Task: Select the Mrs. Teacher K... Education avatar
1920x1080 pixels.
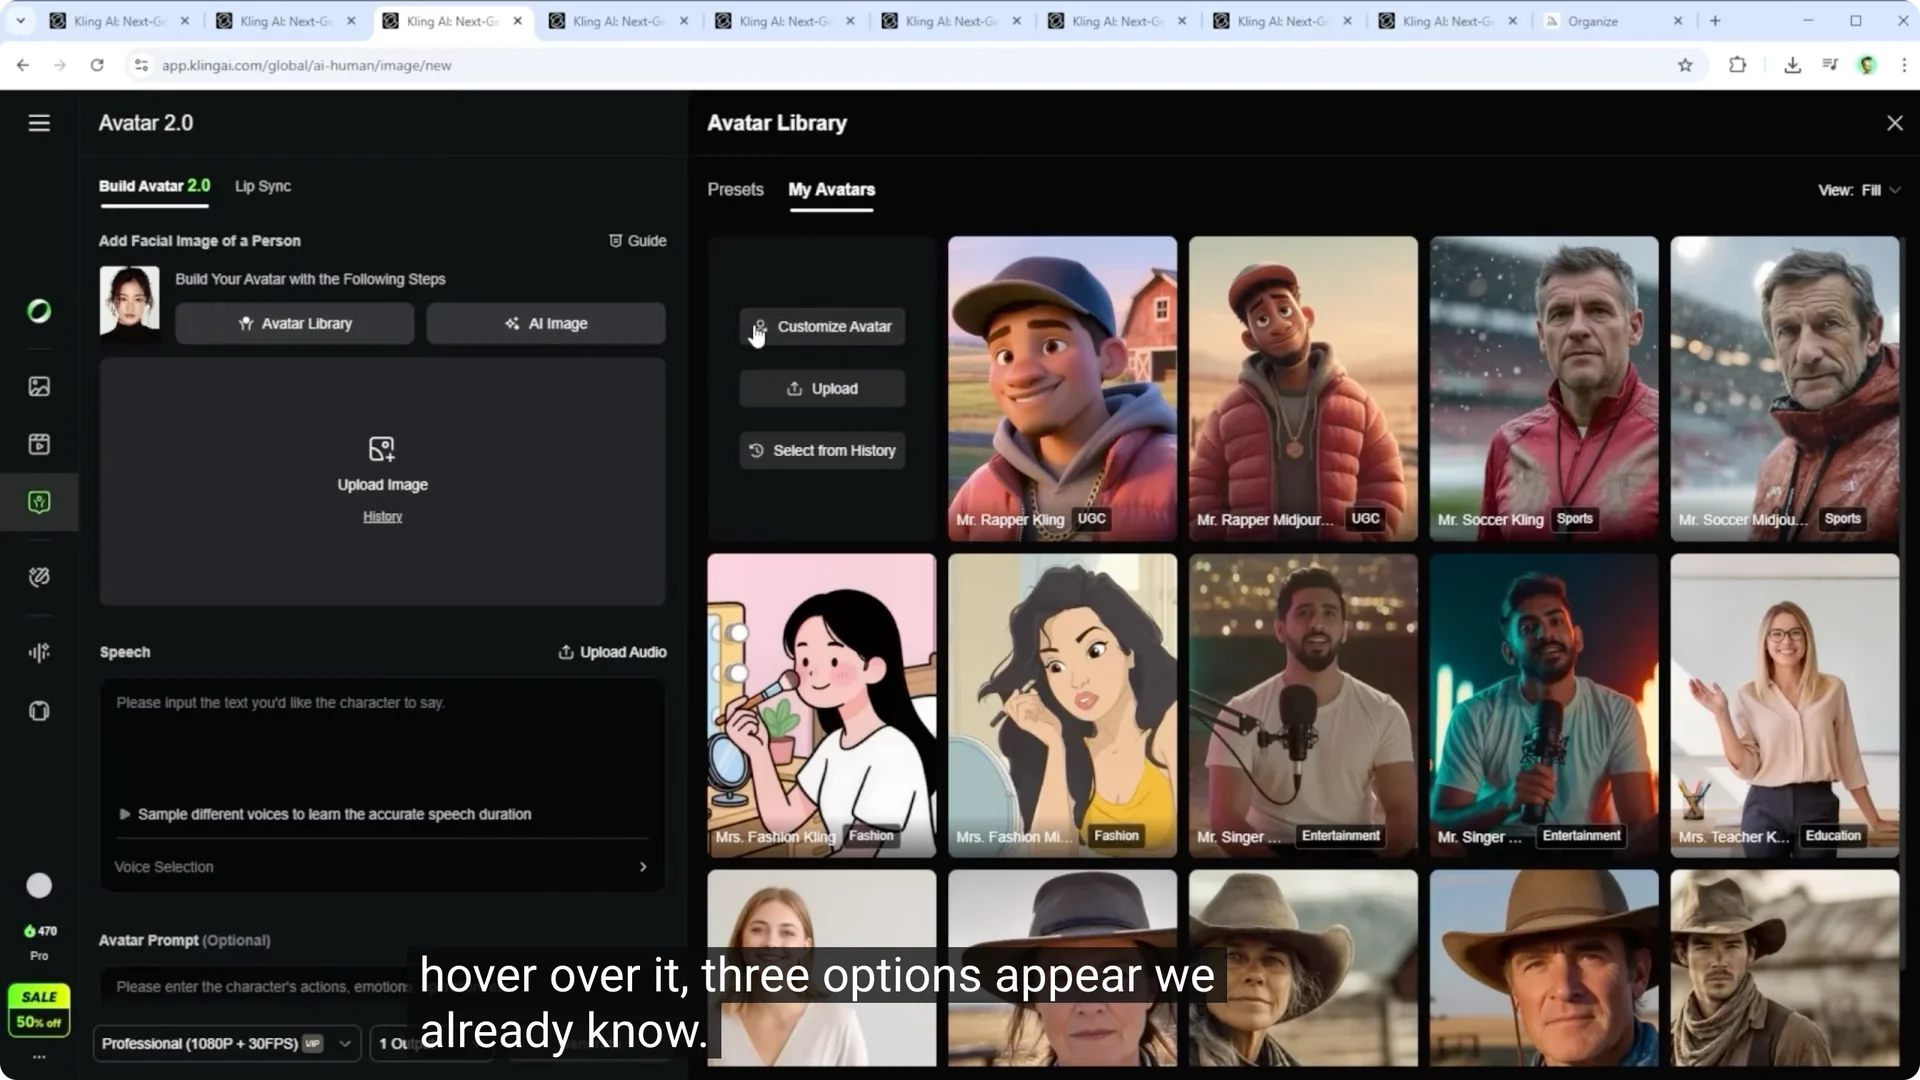Action: 1785,705
